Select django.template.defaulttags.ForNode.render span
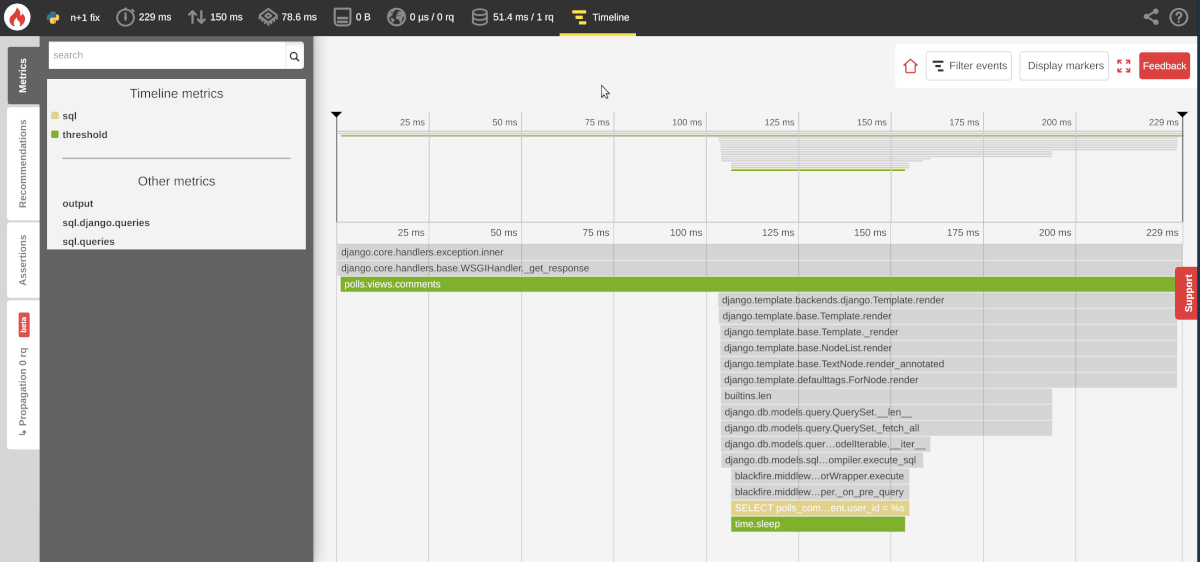The width and height of the screenshot is (1200, 562). [948, 380]
